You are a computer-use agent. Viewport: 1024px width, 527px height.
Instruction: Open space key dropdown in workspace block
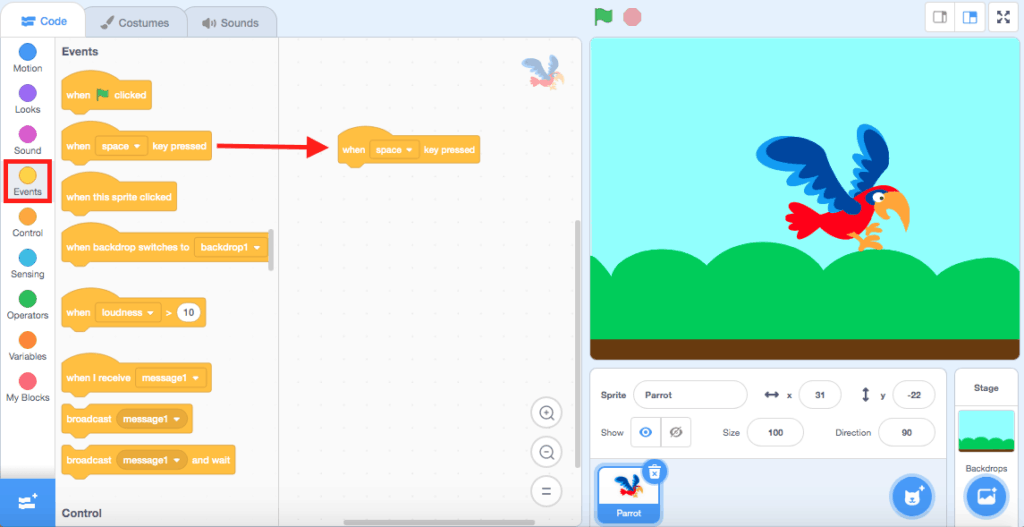point(393,150)
